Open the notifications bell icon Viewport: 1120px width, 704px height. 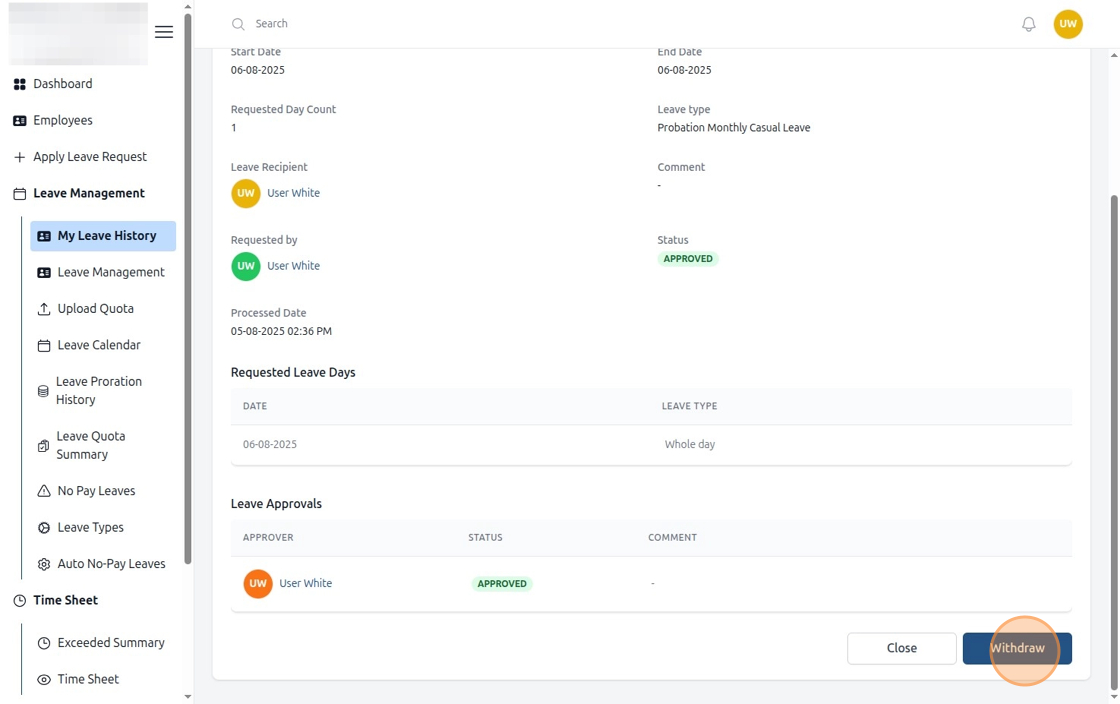(1029, 24)
